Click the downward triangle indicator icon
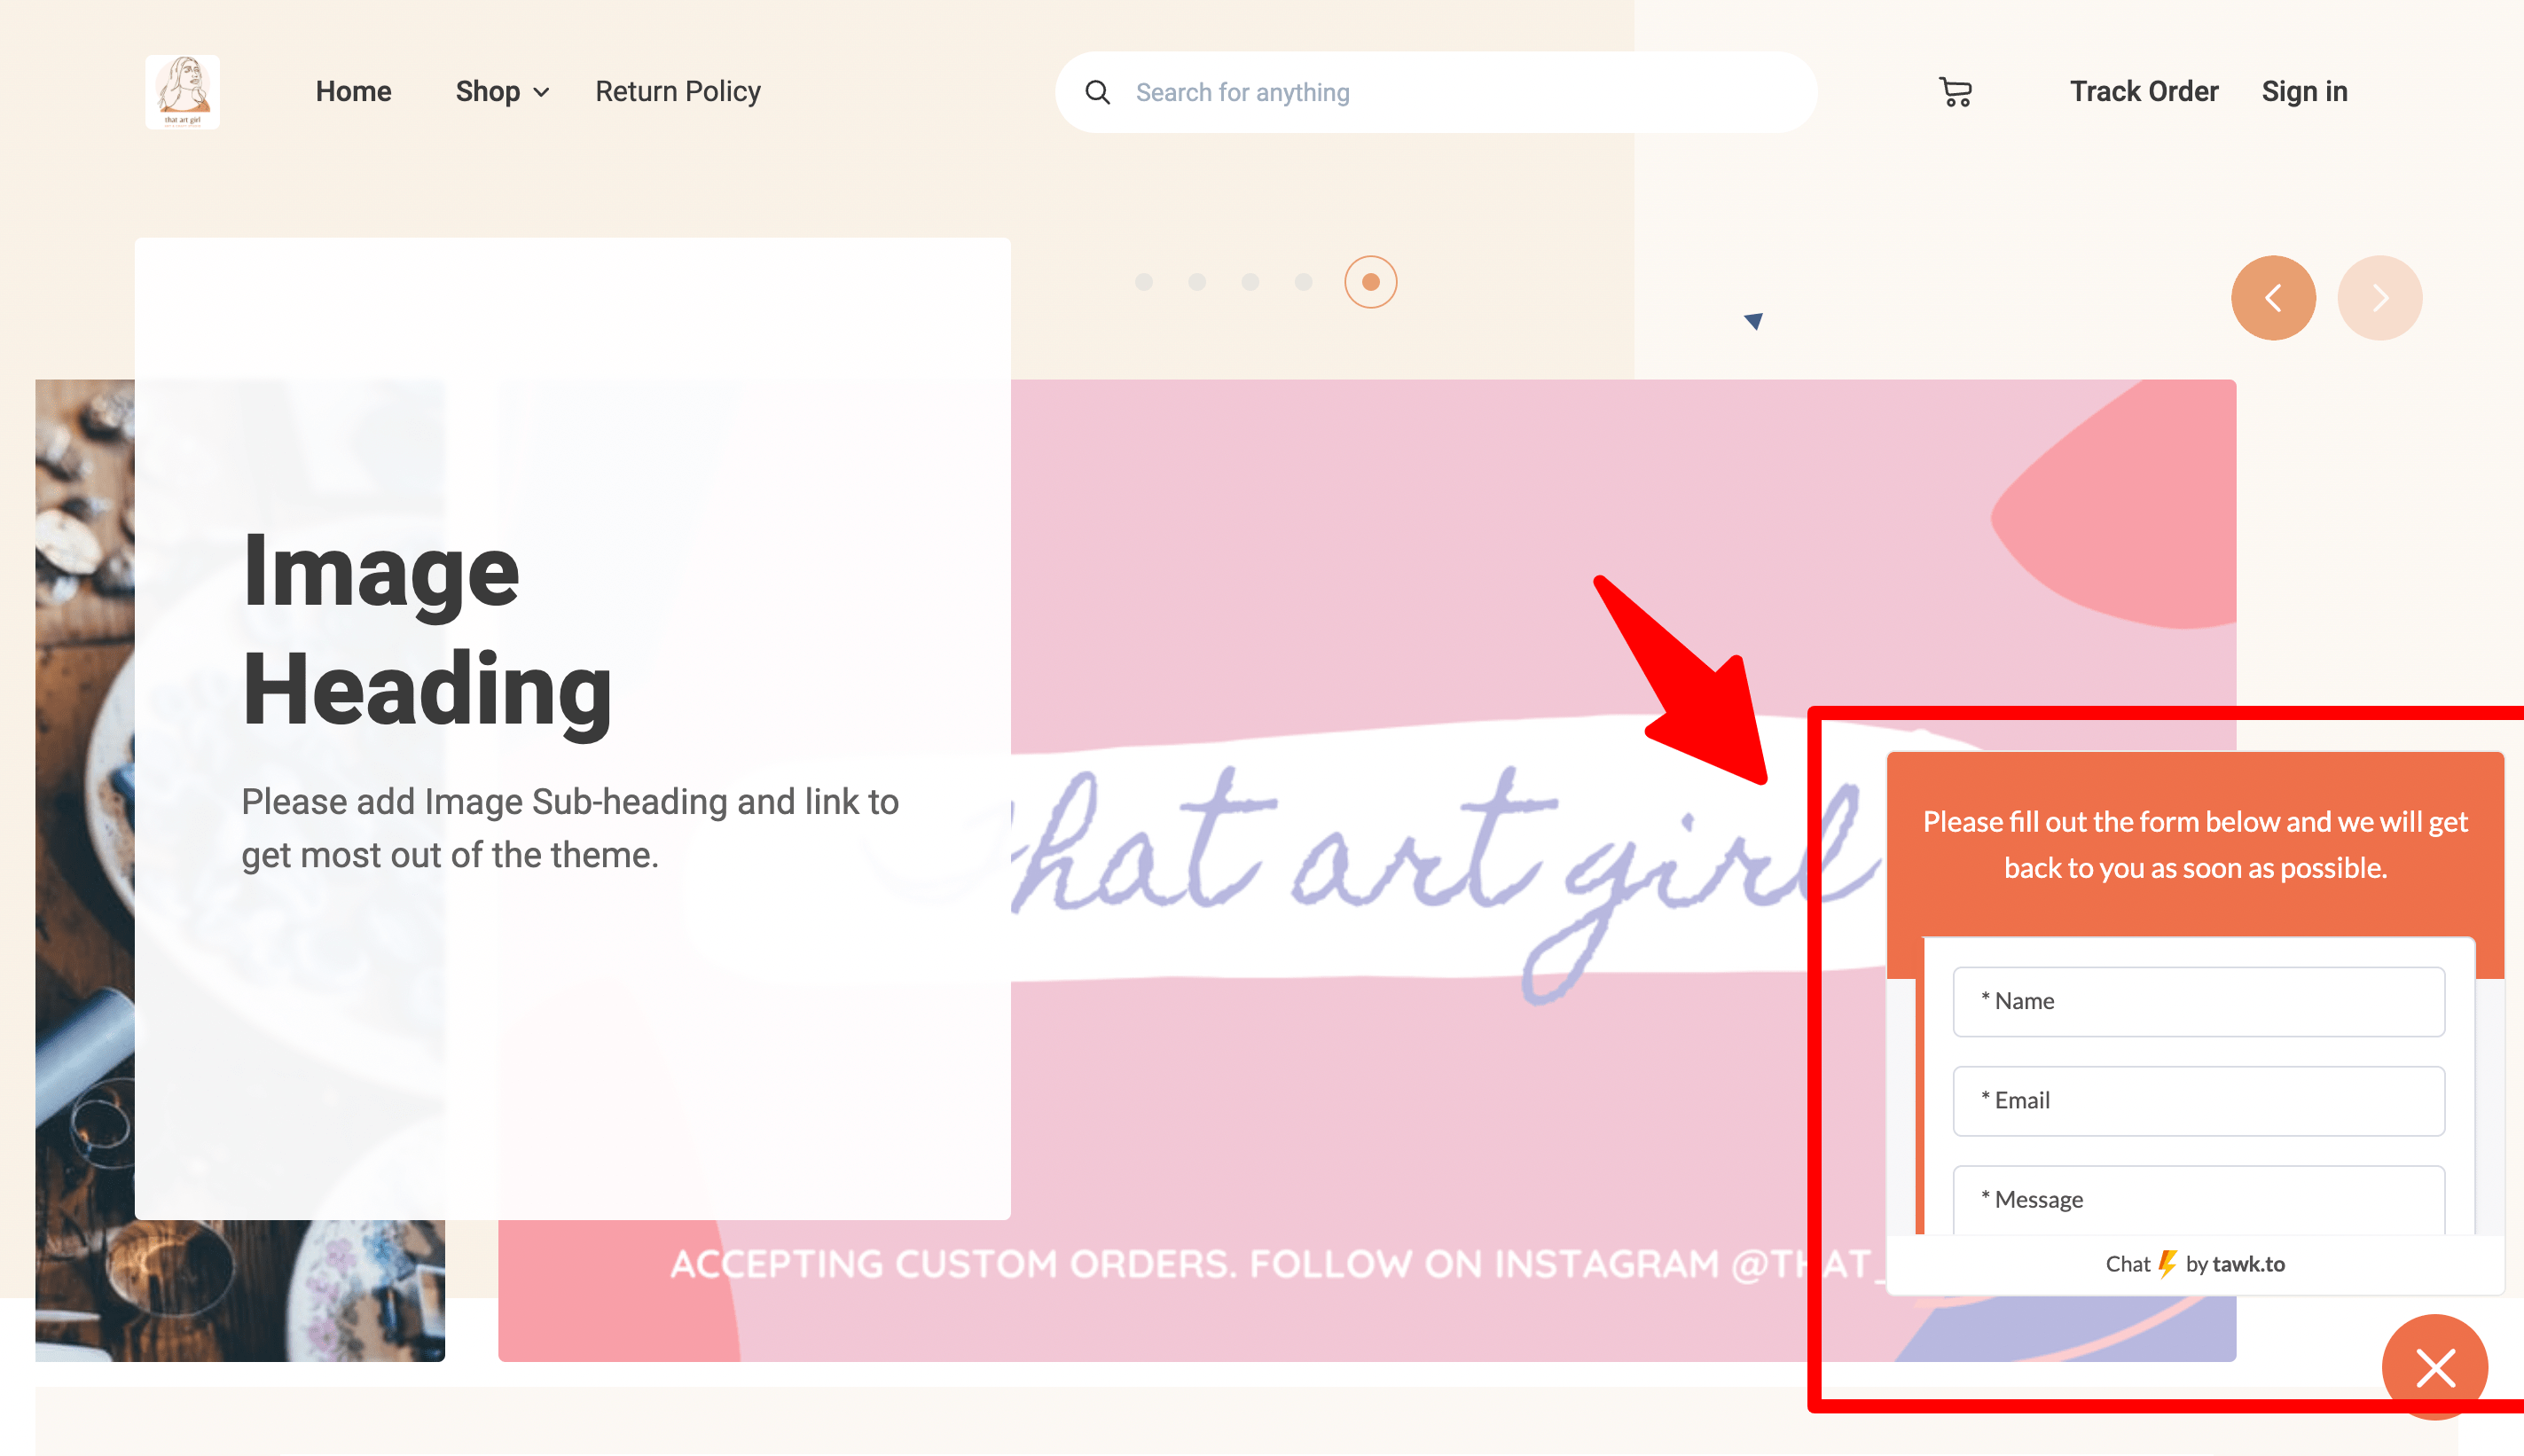The width and height of the screenshot is (2524, 1456). (1751, 321)
